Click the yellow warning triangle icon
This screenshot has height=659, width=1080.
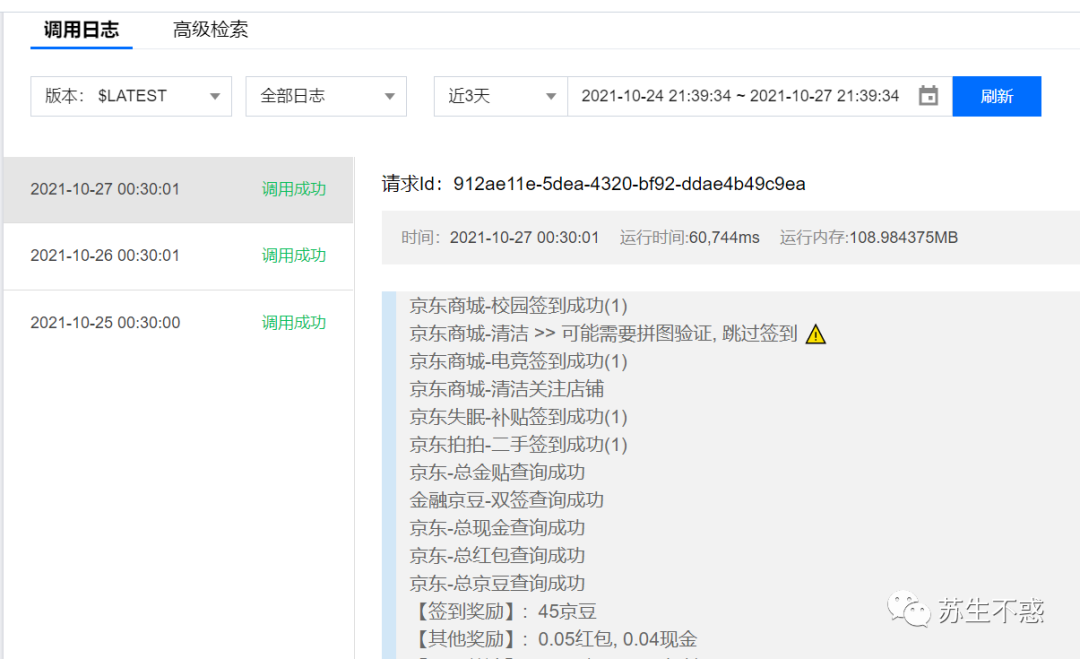tap(816, 334)
